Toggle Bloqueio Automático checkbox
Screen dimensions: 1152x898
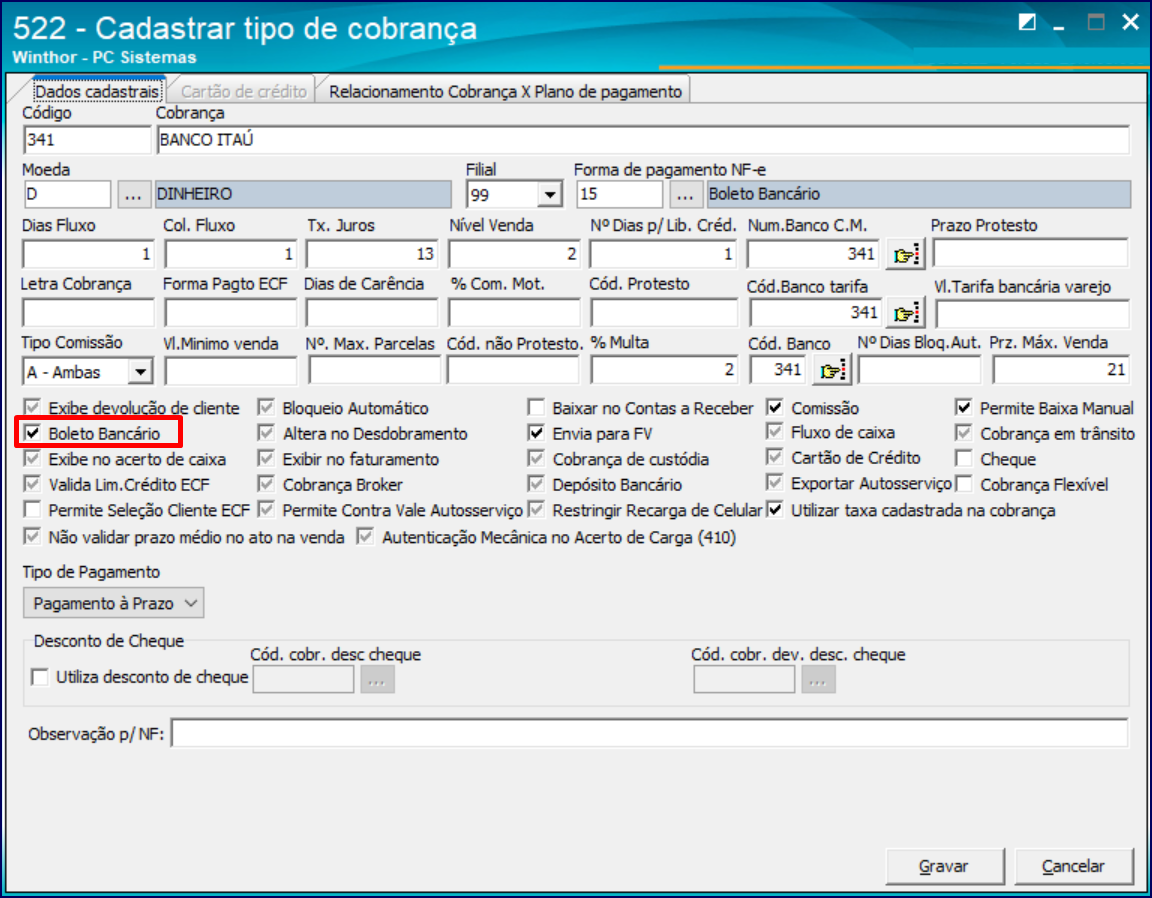coord(266,407)
